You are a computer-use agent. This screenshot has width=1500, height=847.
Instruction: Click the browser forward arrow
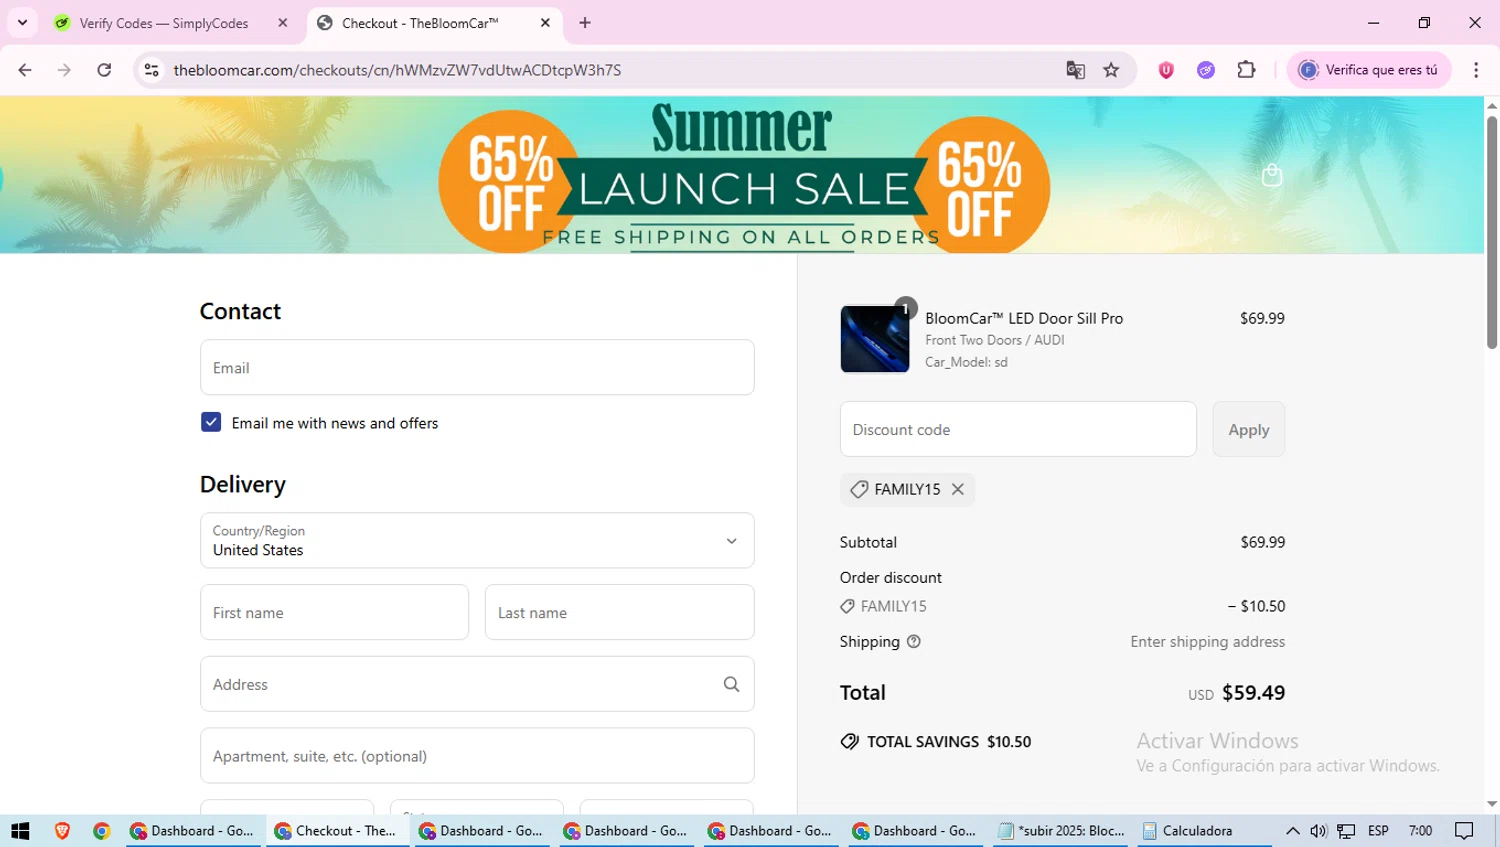(64, 70)
